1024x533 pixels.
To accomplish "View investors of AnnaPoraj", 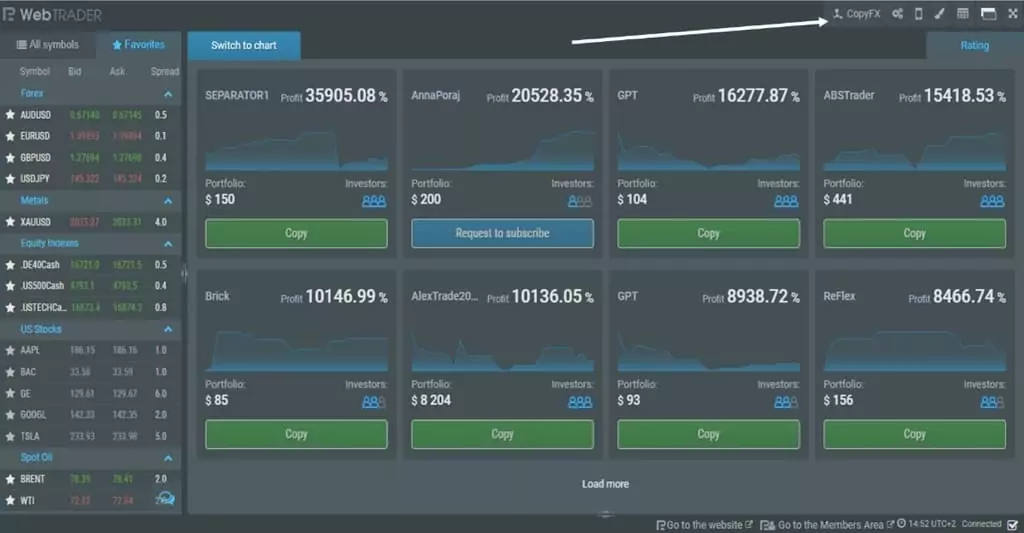I will pyautogui.click(x=580, y=201).
